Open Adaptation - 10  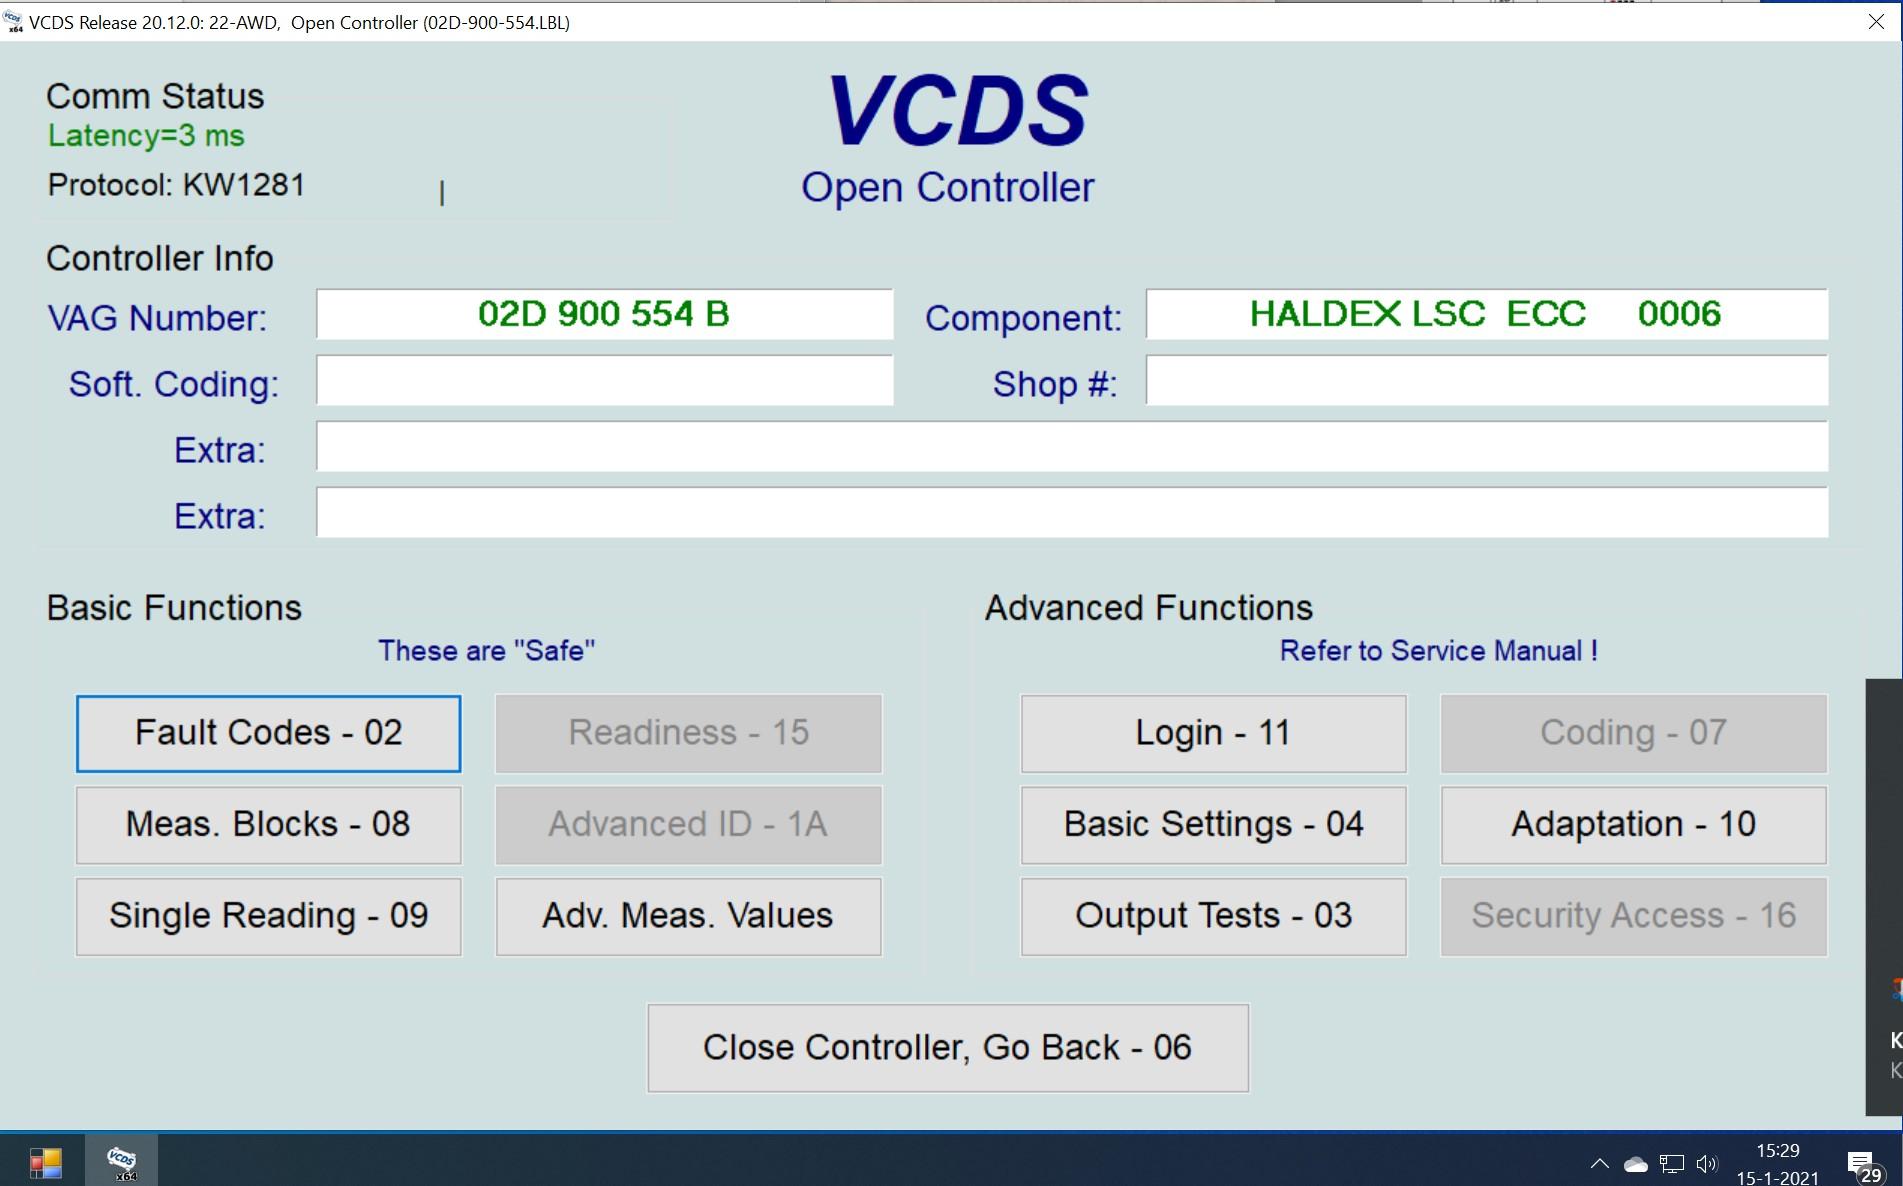1633,825
